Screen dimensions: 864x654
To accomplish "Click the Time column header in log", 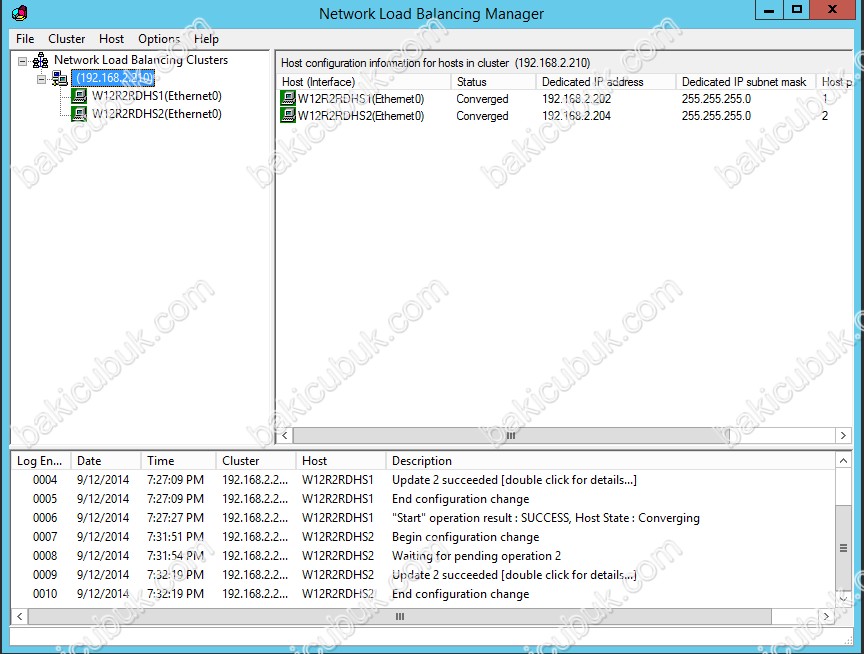I will coord(179,461).
